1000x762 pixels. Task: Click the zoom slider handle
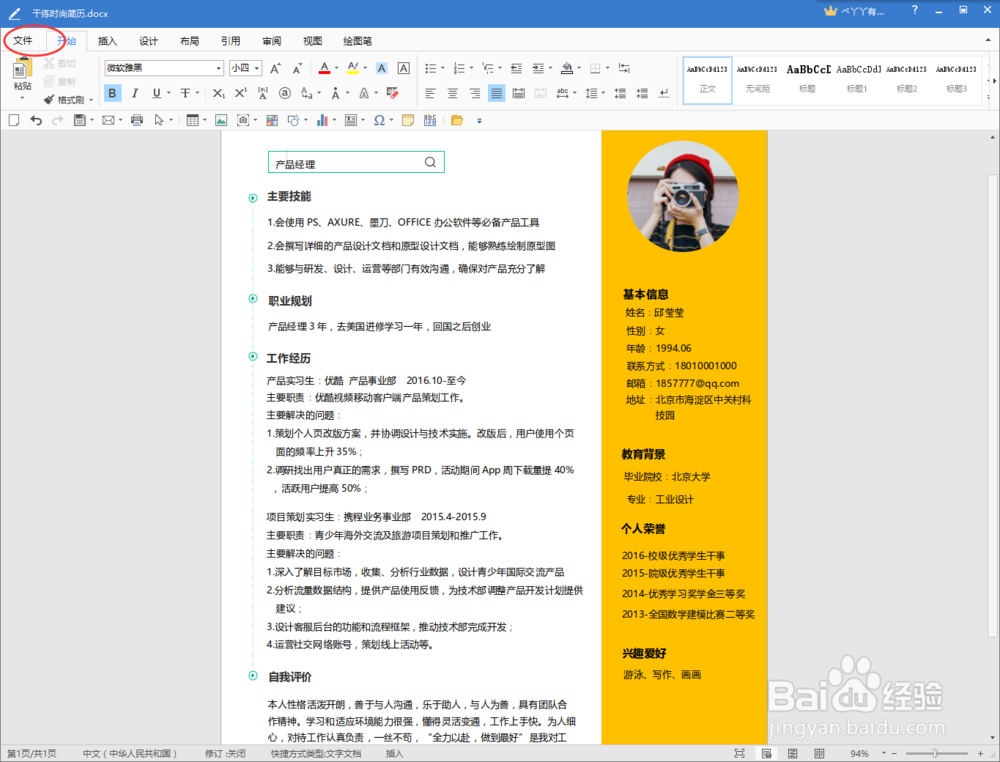tap(935, 753)
